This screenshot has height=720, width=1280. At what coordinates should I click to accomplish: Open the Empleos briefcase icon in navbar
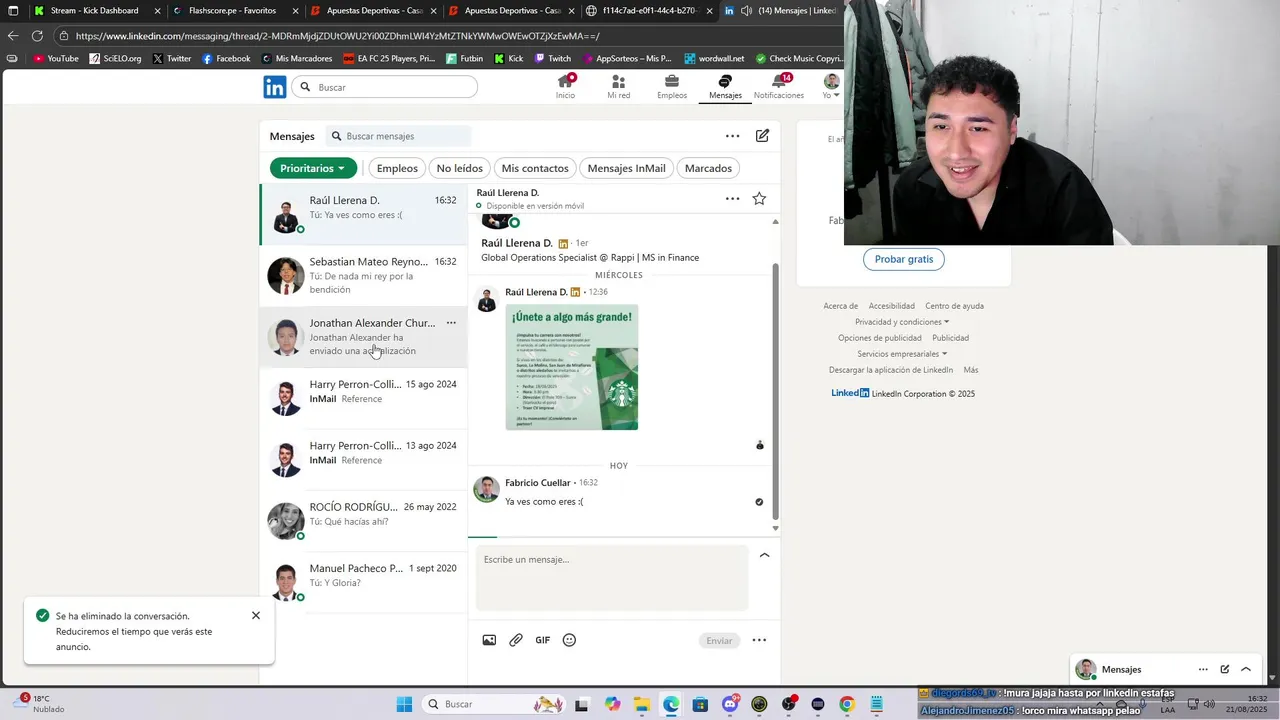[672, 87]
